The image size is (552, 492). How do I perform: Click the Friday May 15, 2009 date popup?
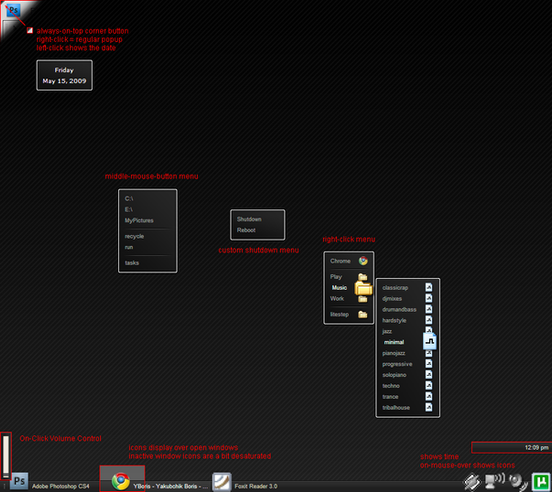tap(64, 75)
